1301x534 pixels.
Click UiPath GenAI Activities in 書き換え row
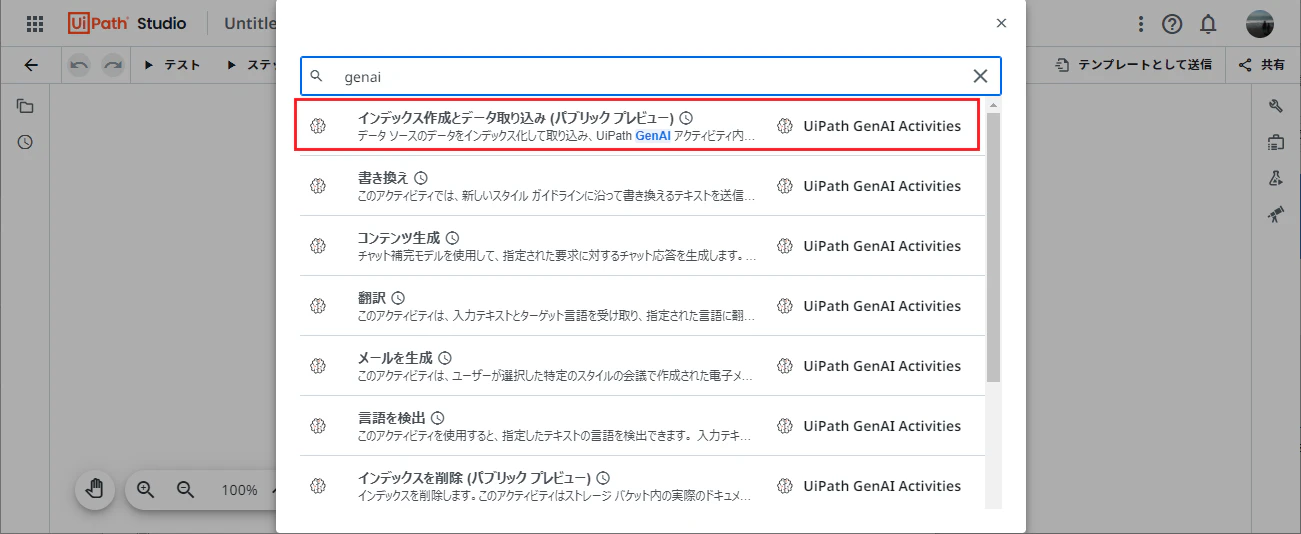click(x=882, y=186)
